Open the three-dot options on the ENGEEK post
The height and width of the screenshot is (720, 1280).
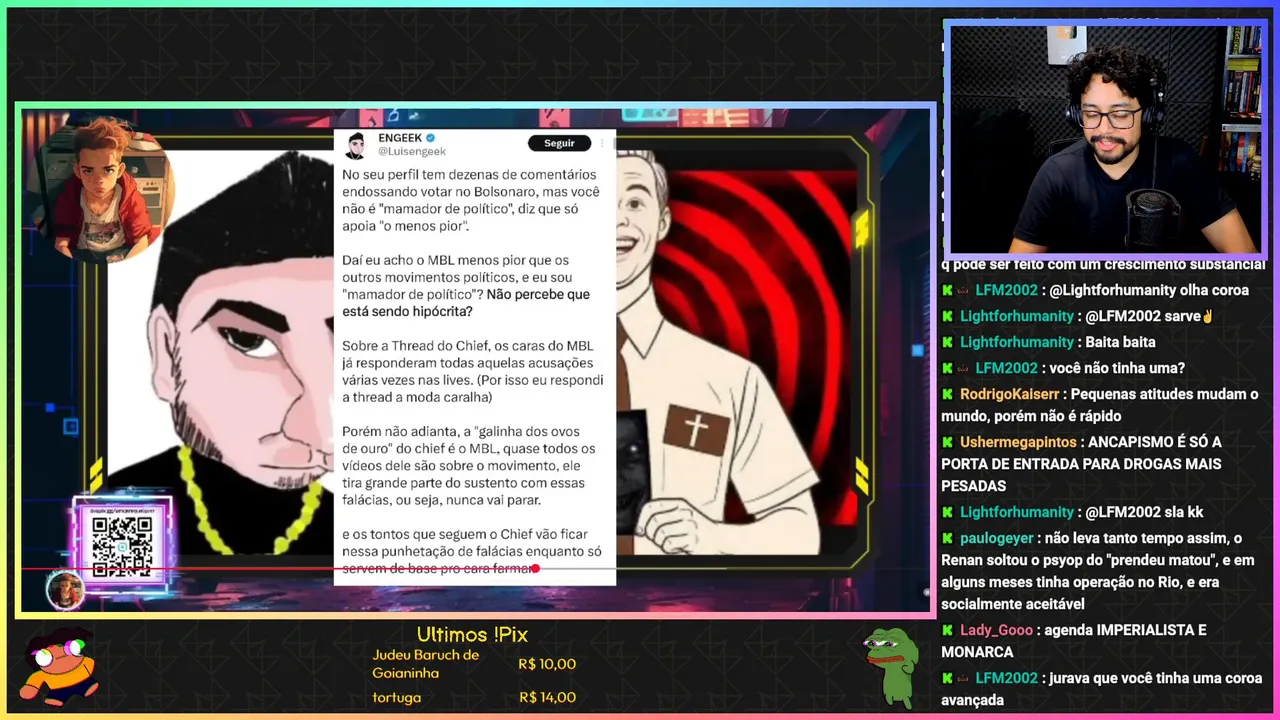[x=602, y=143]
